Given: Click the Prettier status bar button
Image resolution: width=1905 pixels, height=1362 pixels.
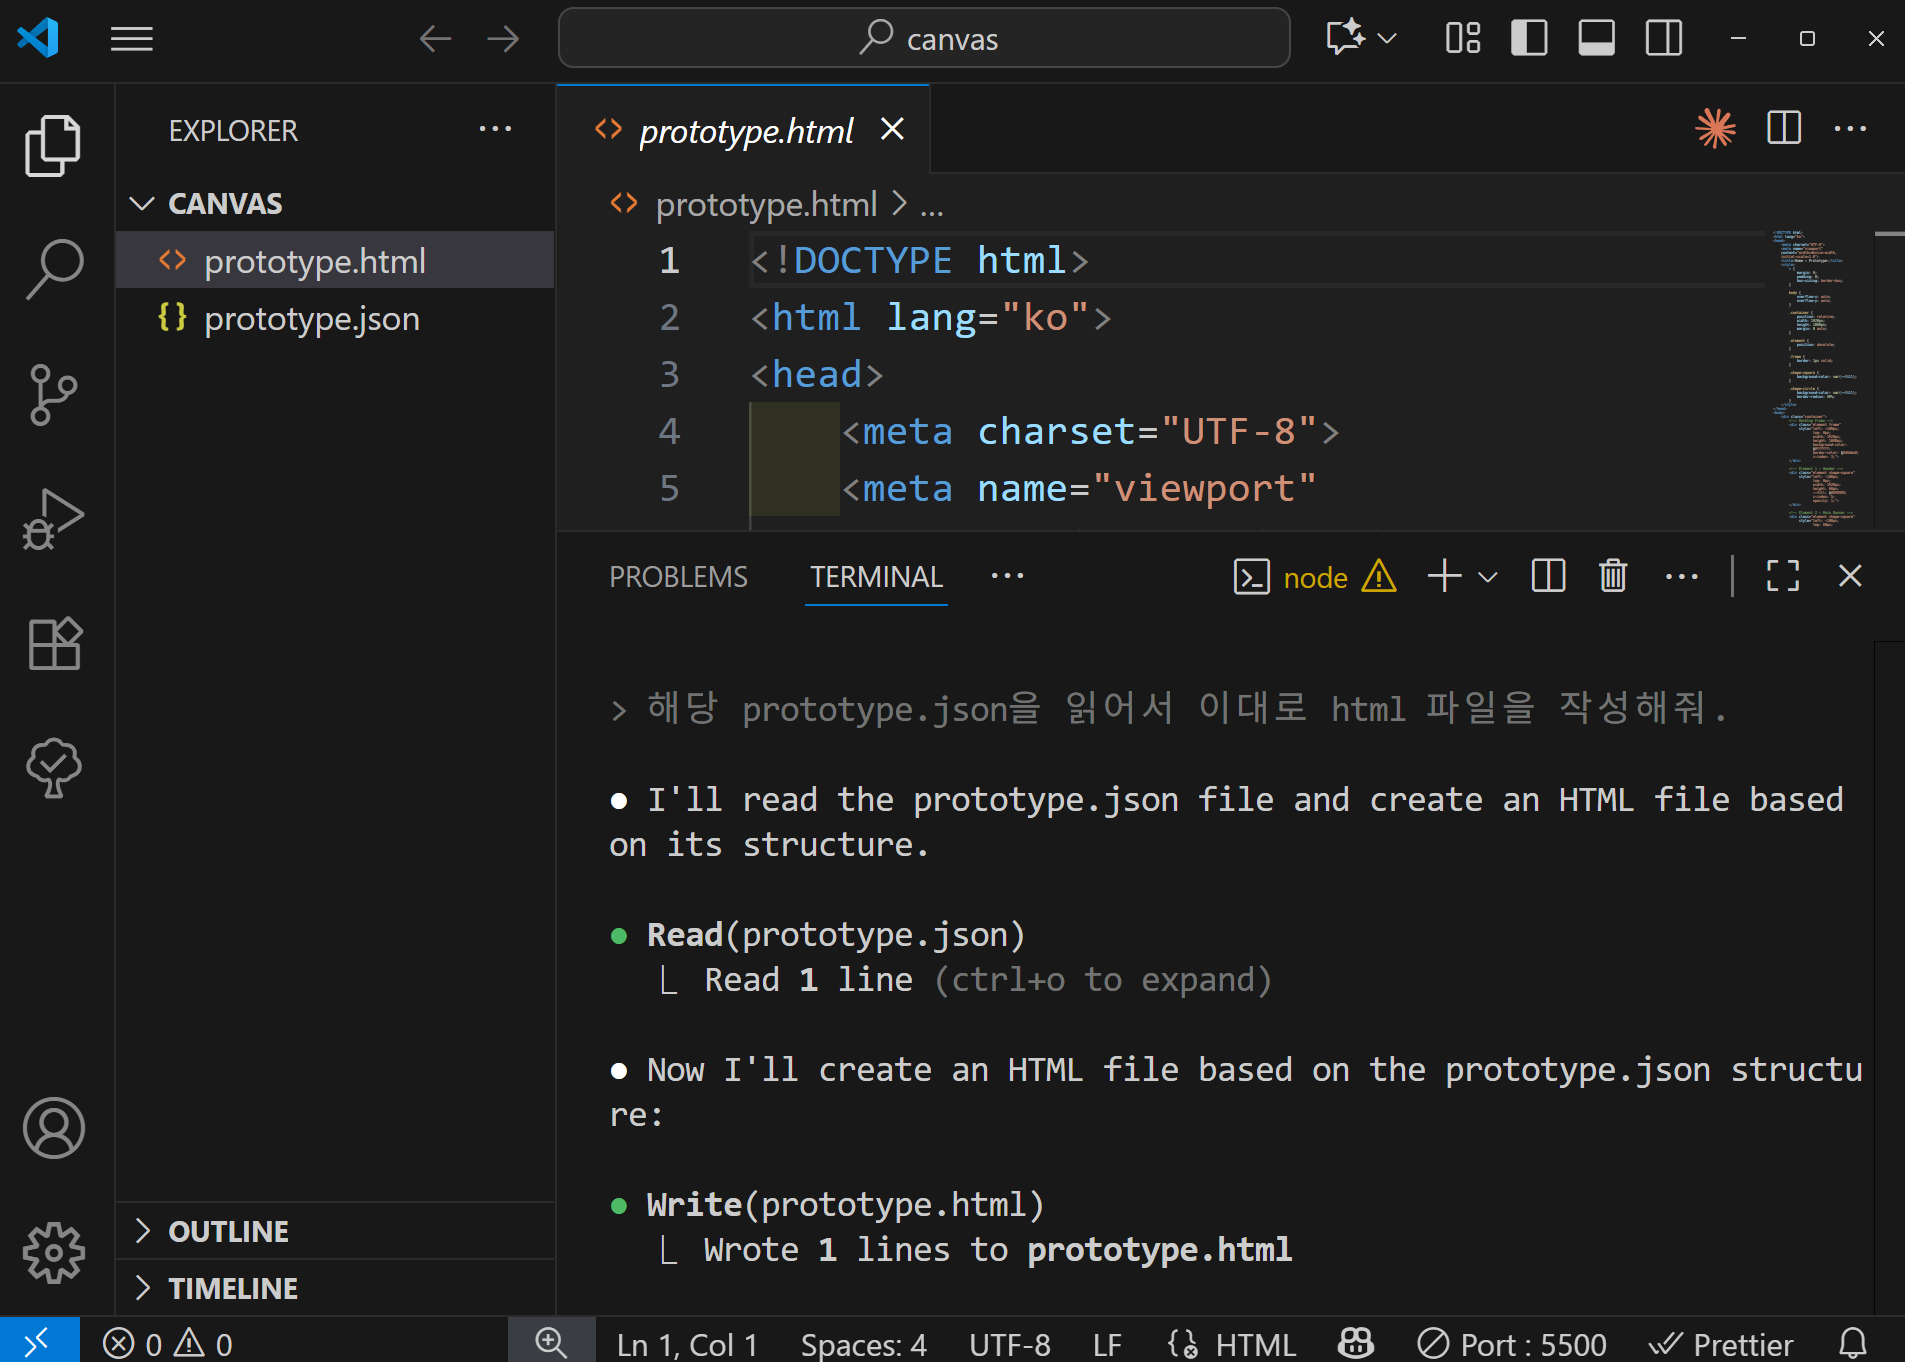Looking at the screenshot, I should coord(1721,1344).
